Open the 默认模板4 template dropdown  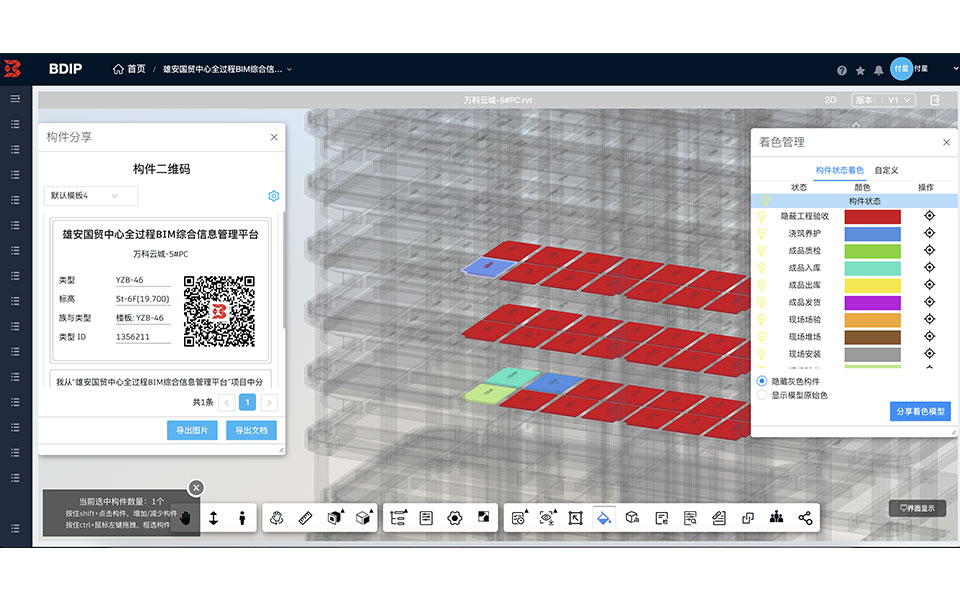click(x=91, y=196)
